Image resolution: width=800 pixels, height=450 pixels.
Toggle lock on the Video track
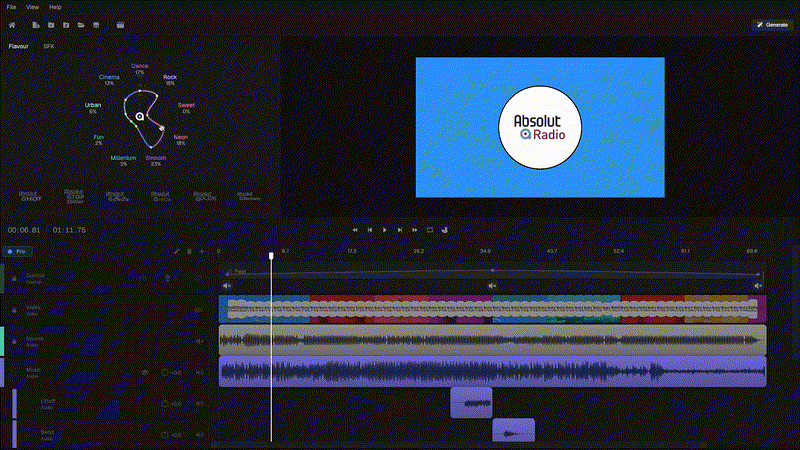14,310
